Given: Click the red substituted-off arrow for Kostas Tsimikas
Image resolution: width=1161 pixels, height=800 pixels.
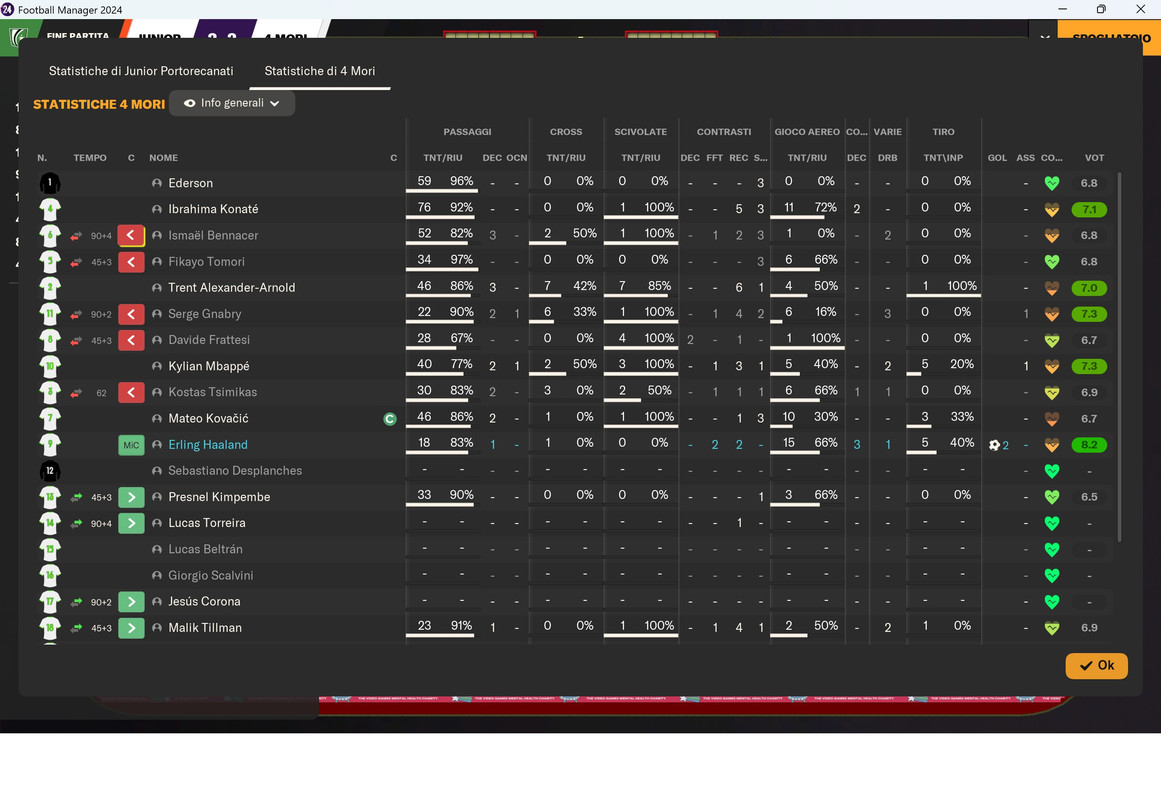Looking at the screenshot, I should (x=131, y=393).
